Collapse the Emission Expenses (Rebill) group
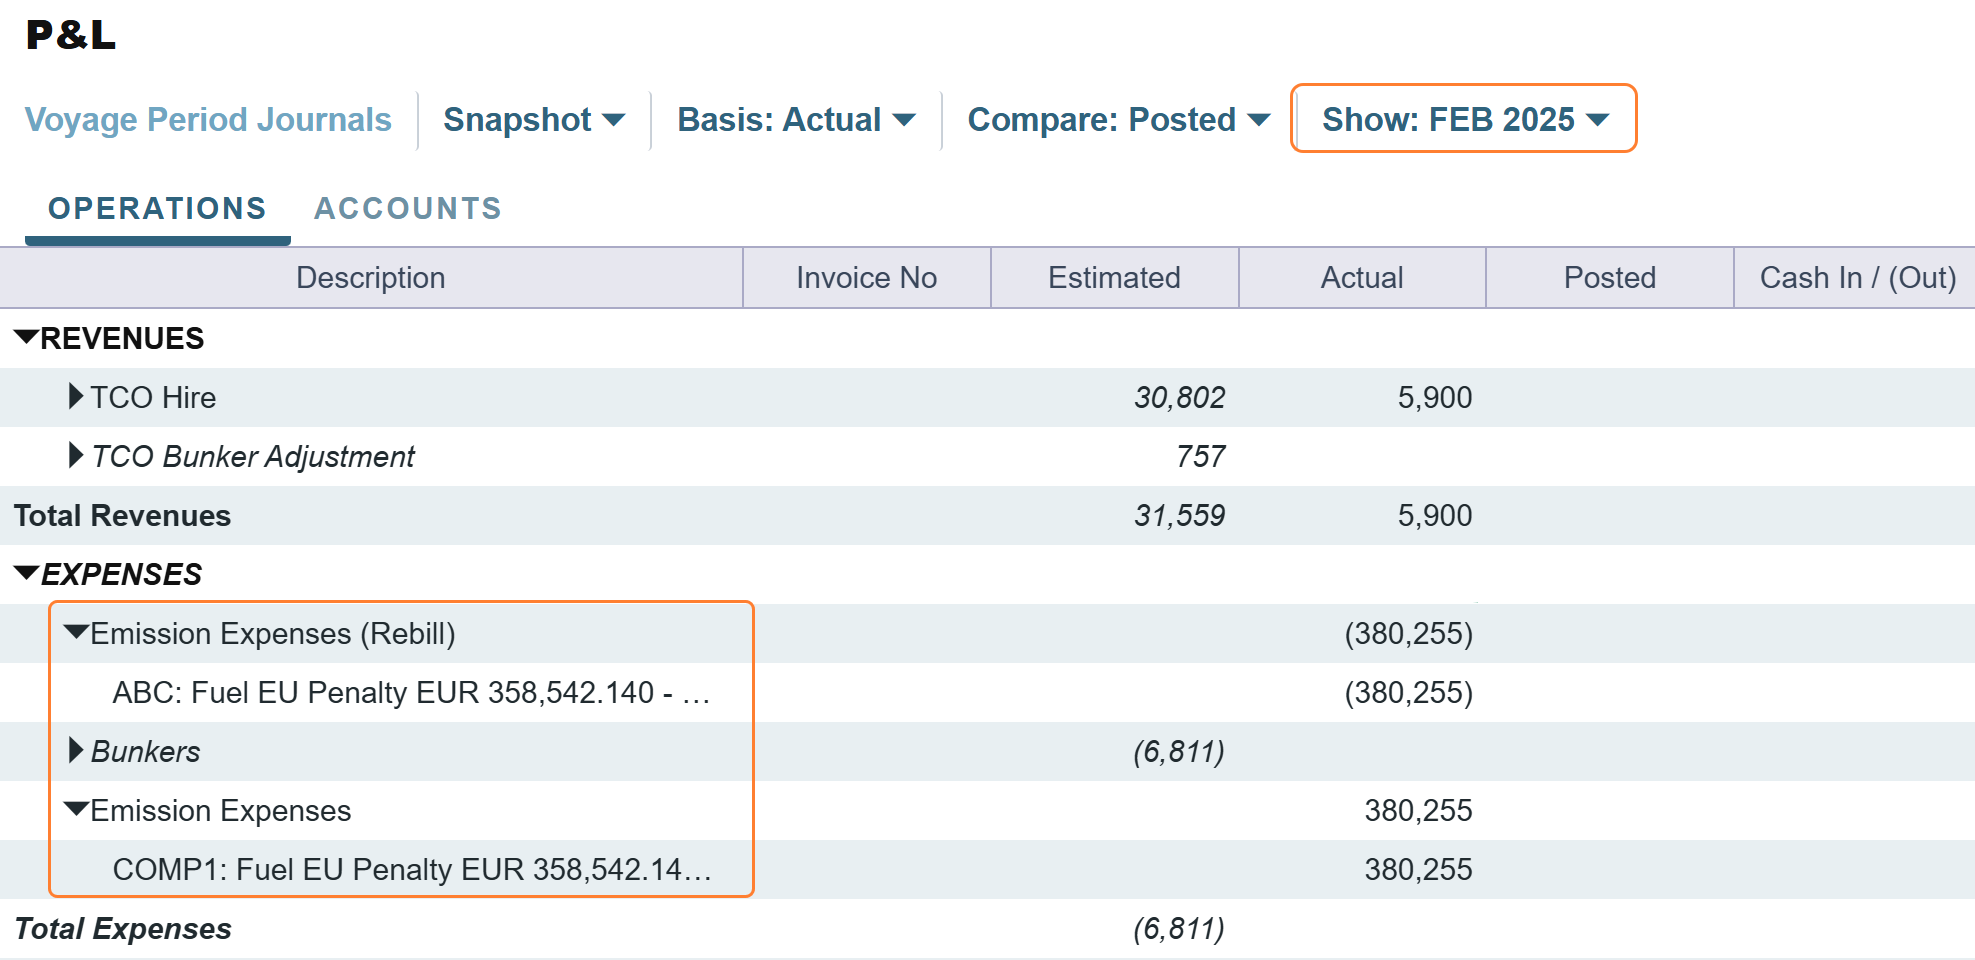This screenshot has height=960, width=1975. coord(77,633)
